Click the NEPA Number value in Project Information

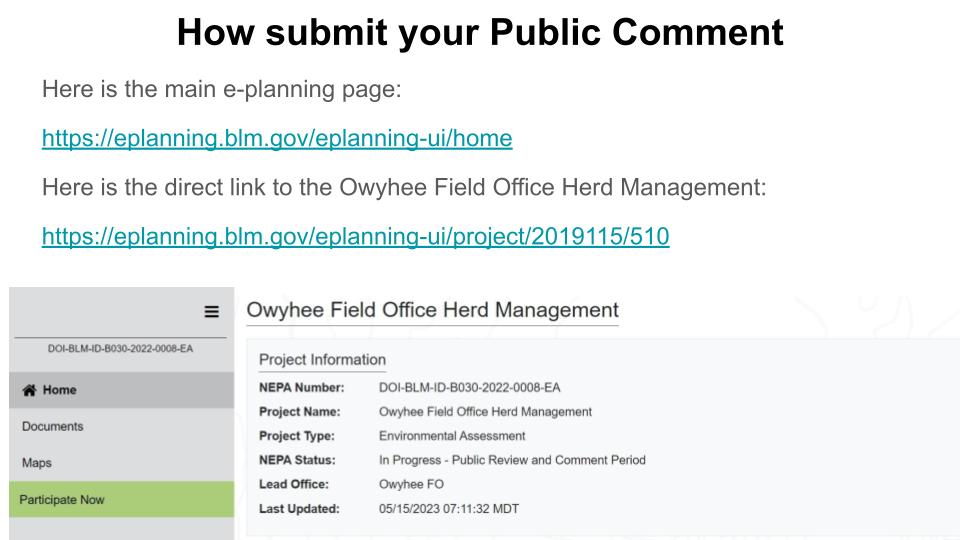click(x=470, y=388)
